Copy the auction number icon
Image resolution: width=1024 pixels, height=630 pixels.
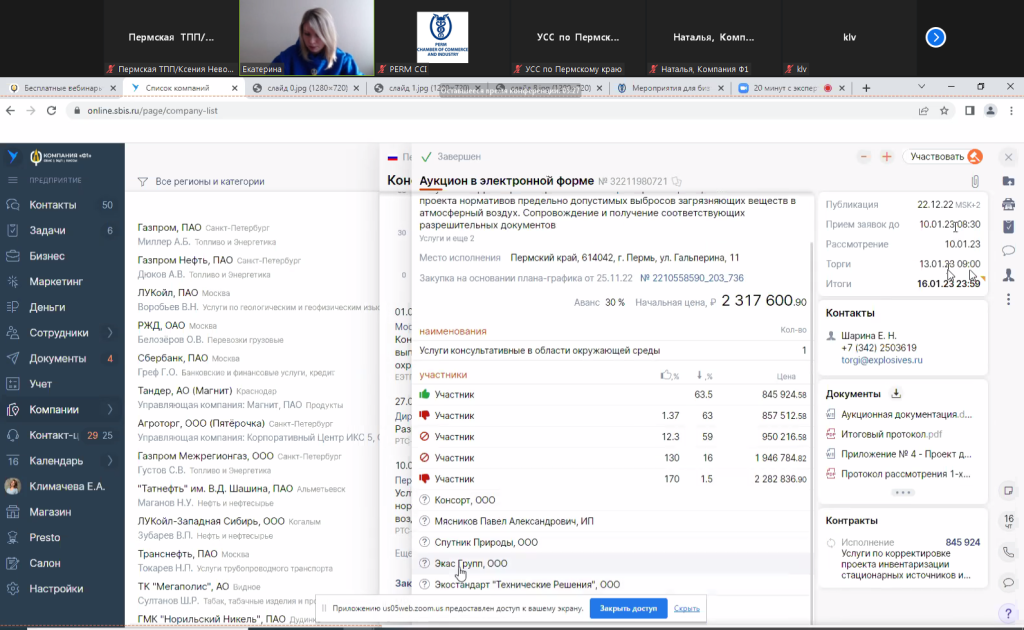click(x=677, y=181)
